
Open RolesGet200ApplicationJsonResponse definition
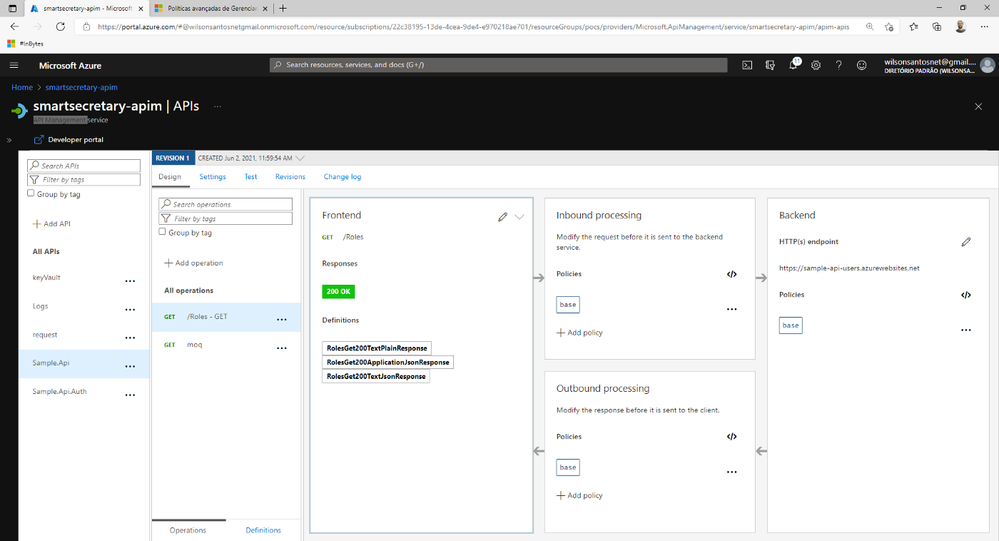(387, 362)
